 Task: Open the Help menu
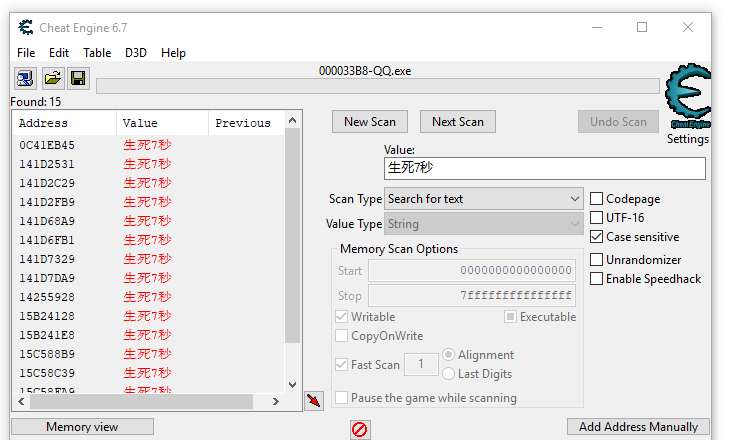[173, 53]
